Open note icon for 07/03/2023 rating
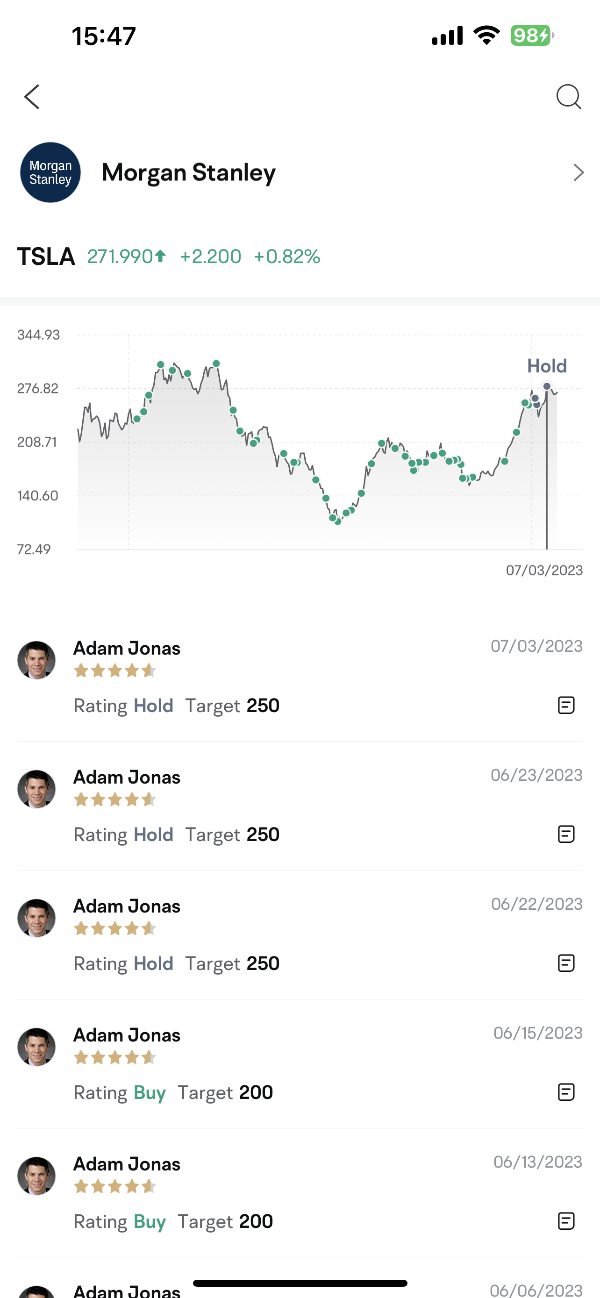Image resolution: width=600 pixels, height=1298 pixels. (566, 706)
